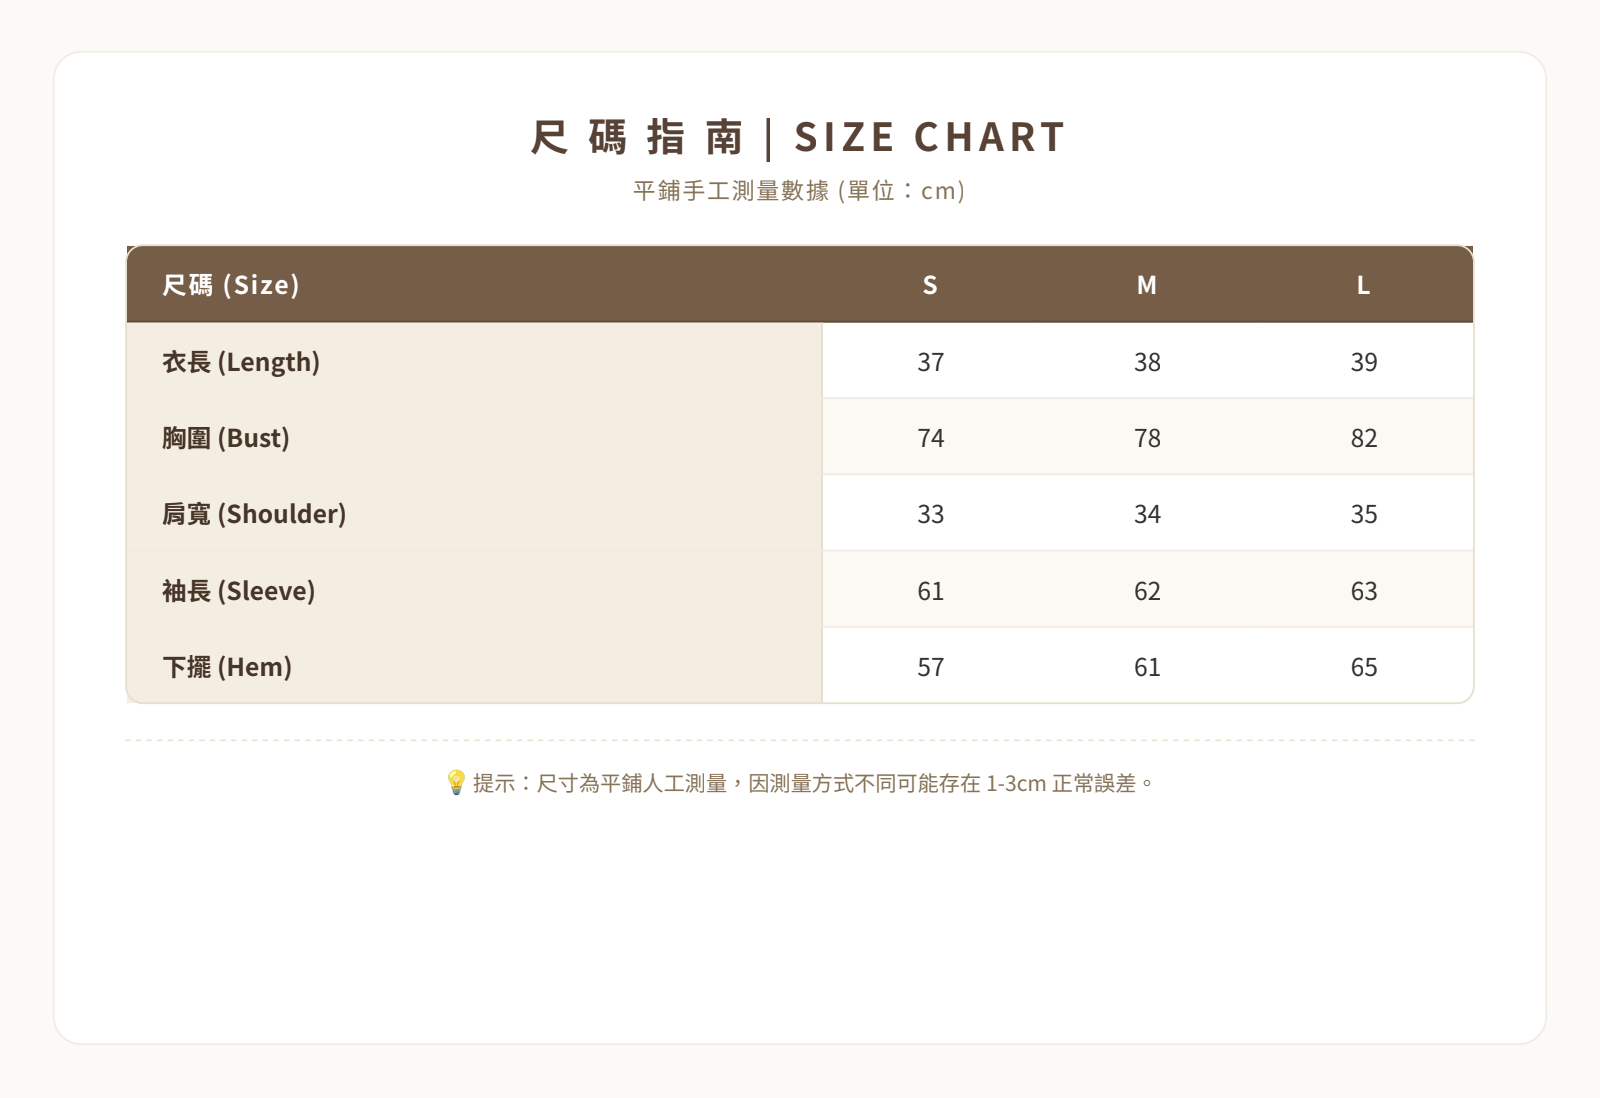1600x1098 pixels.
Task: Click the measurement tolerance tip text
Action: point(814,783)
